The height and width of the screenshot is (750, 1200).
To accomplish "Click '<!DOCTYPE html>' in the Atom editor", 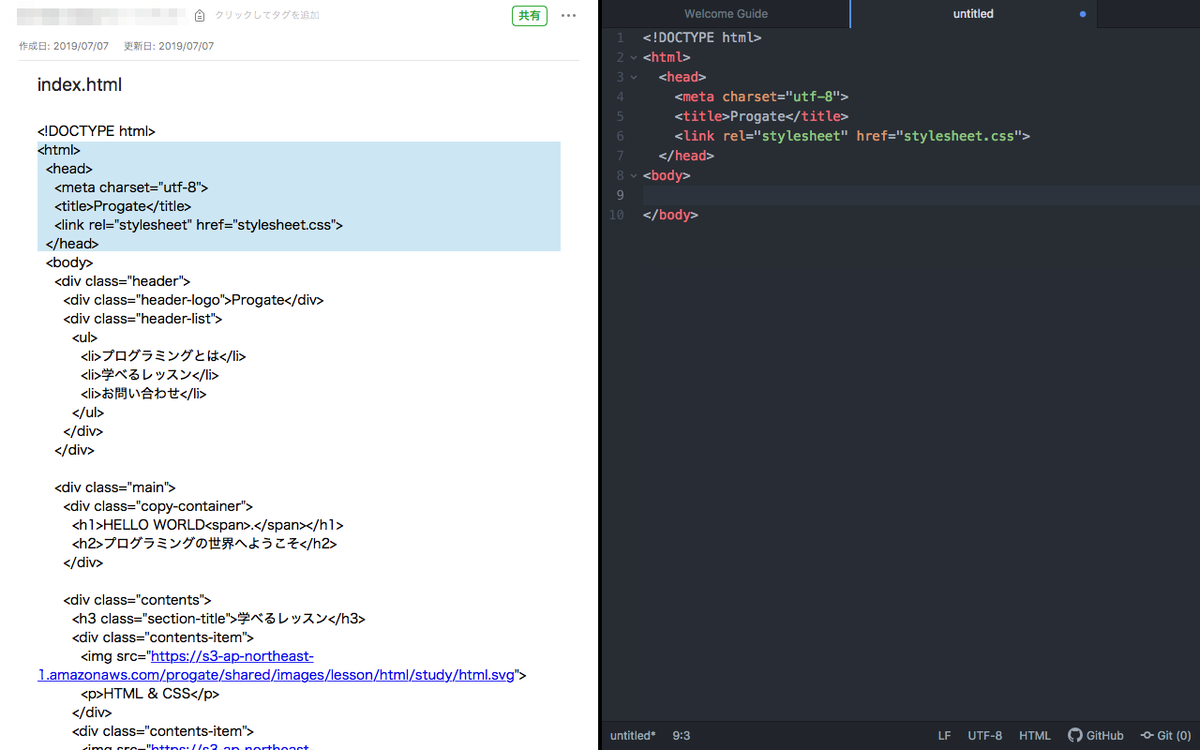I will pos(702,38).
